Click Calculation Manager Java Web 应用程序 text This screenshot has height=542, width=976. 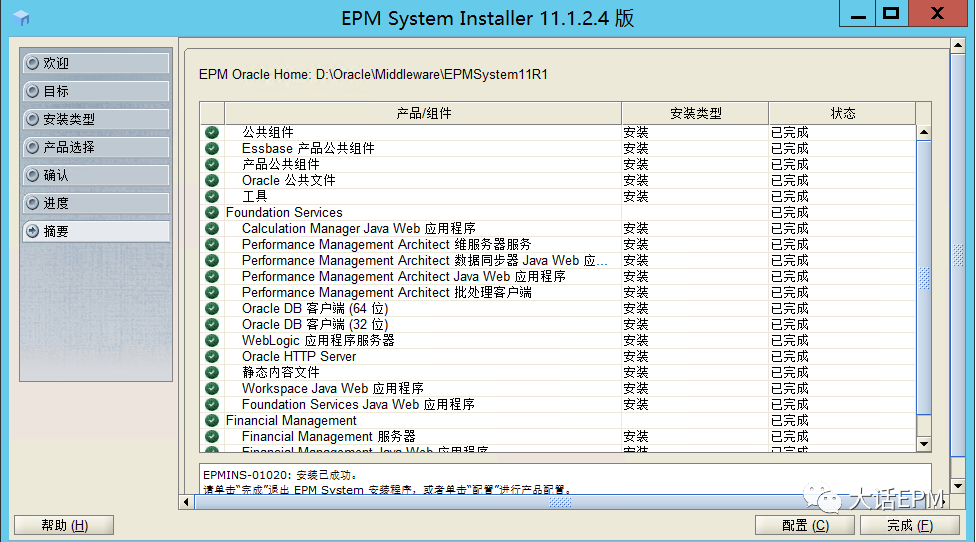point(359,228)
